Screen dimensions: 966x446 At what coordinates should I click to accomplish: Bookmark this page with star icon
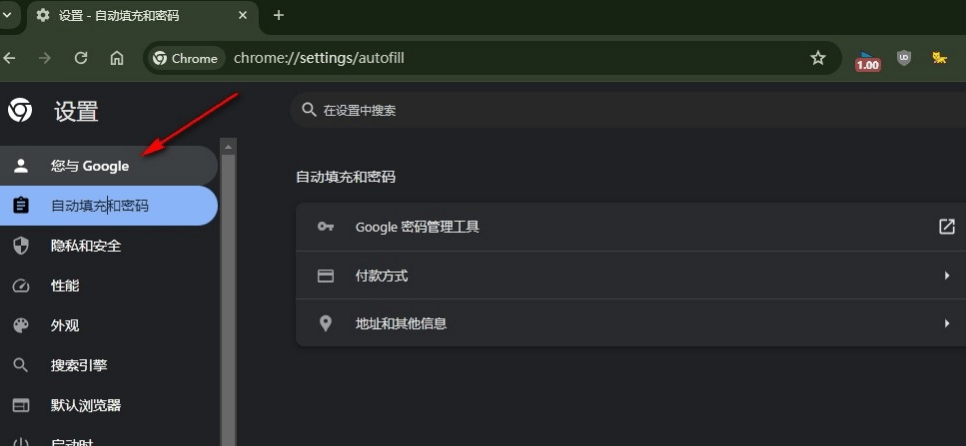point(818,58)
